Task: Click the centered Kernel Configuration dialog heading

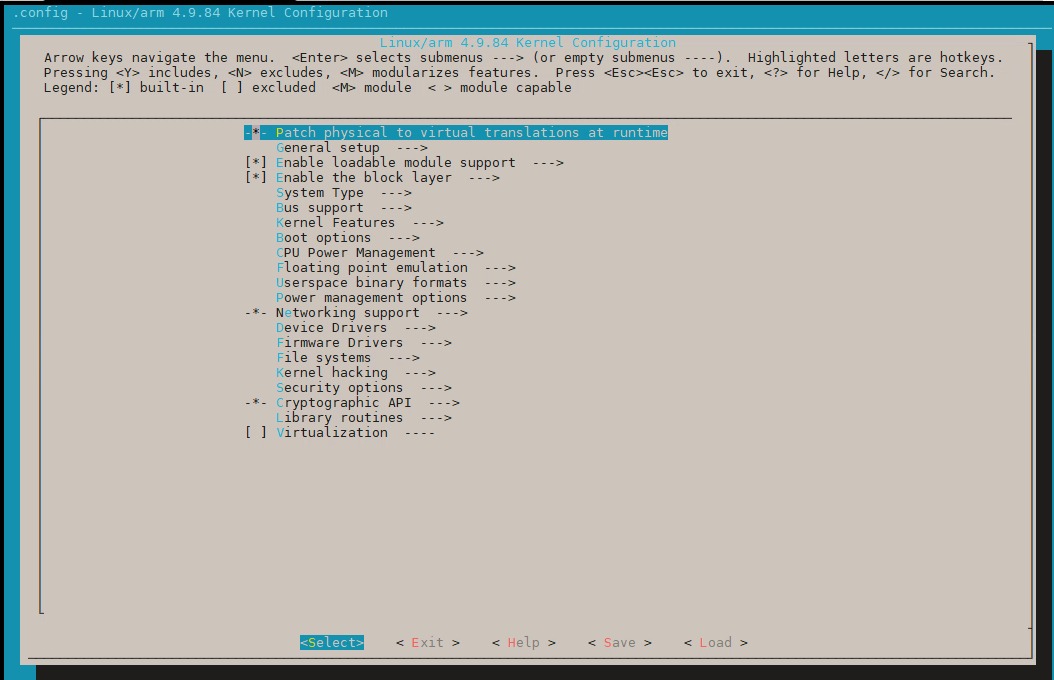Action: 528,42
